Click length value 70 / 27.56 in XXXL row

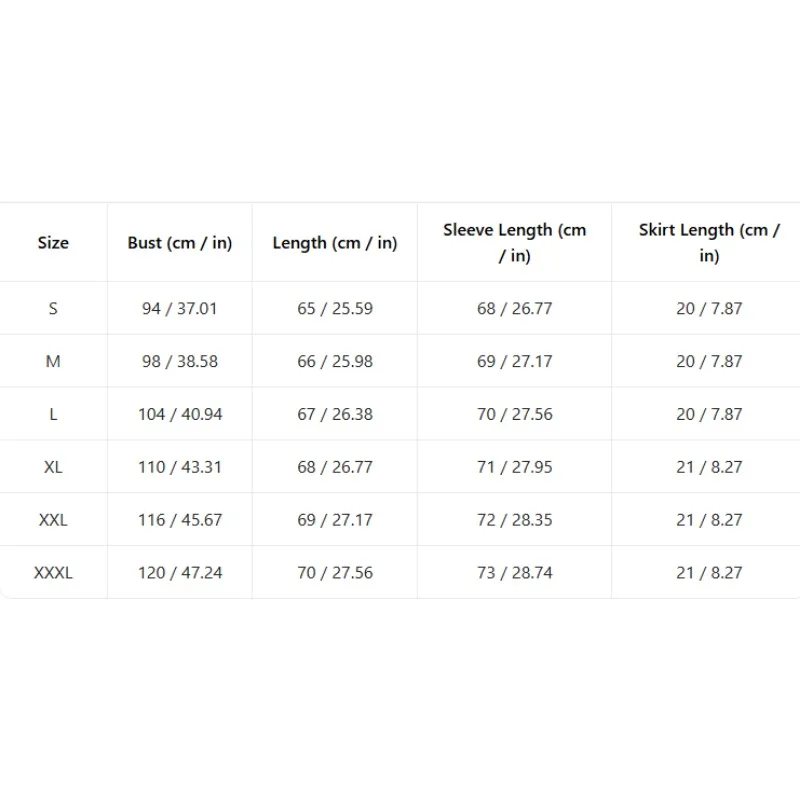tap(335, 573)
